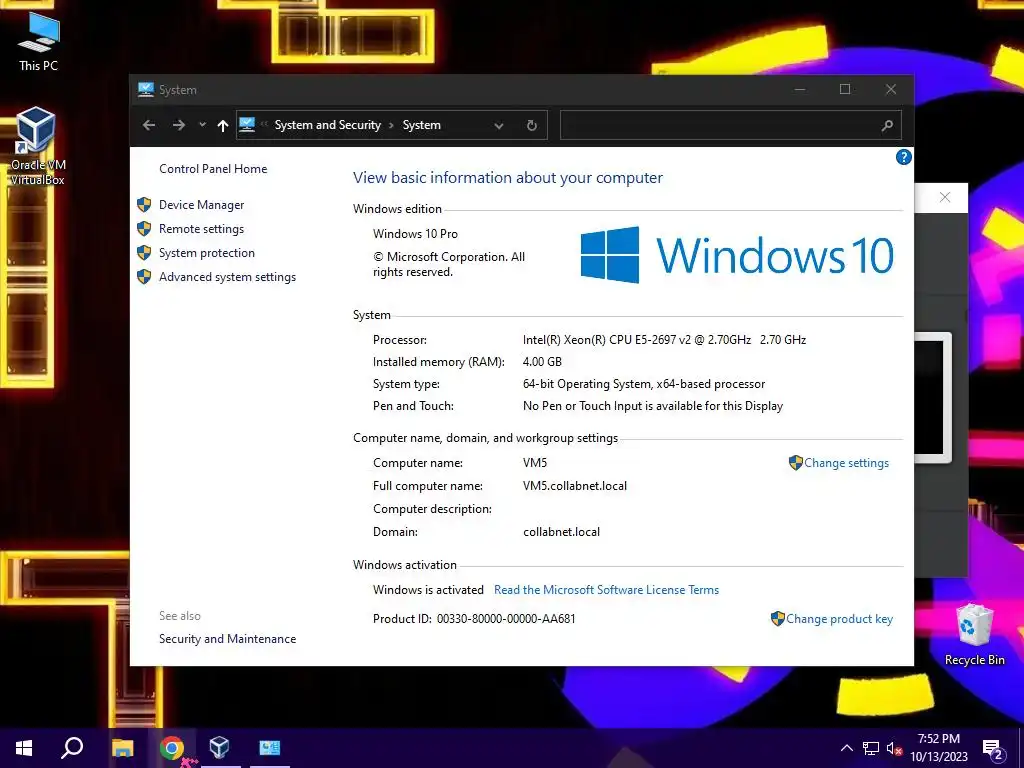Screen dimensions: 1024x768
Task: Click the Windows 10 logo
Action: (737, 255)
